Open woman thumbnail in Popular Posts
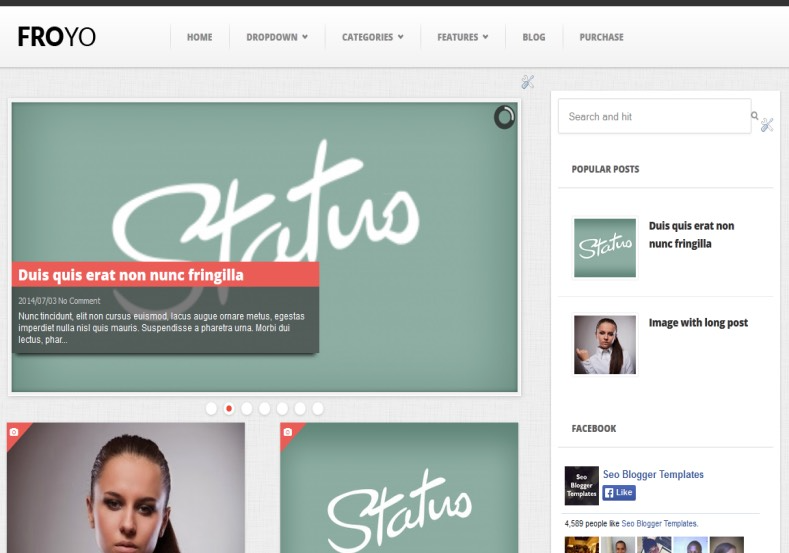789x553 pixels. point(605,345)
